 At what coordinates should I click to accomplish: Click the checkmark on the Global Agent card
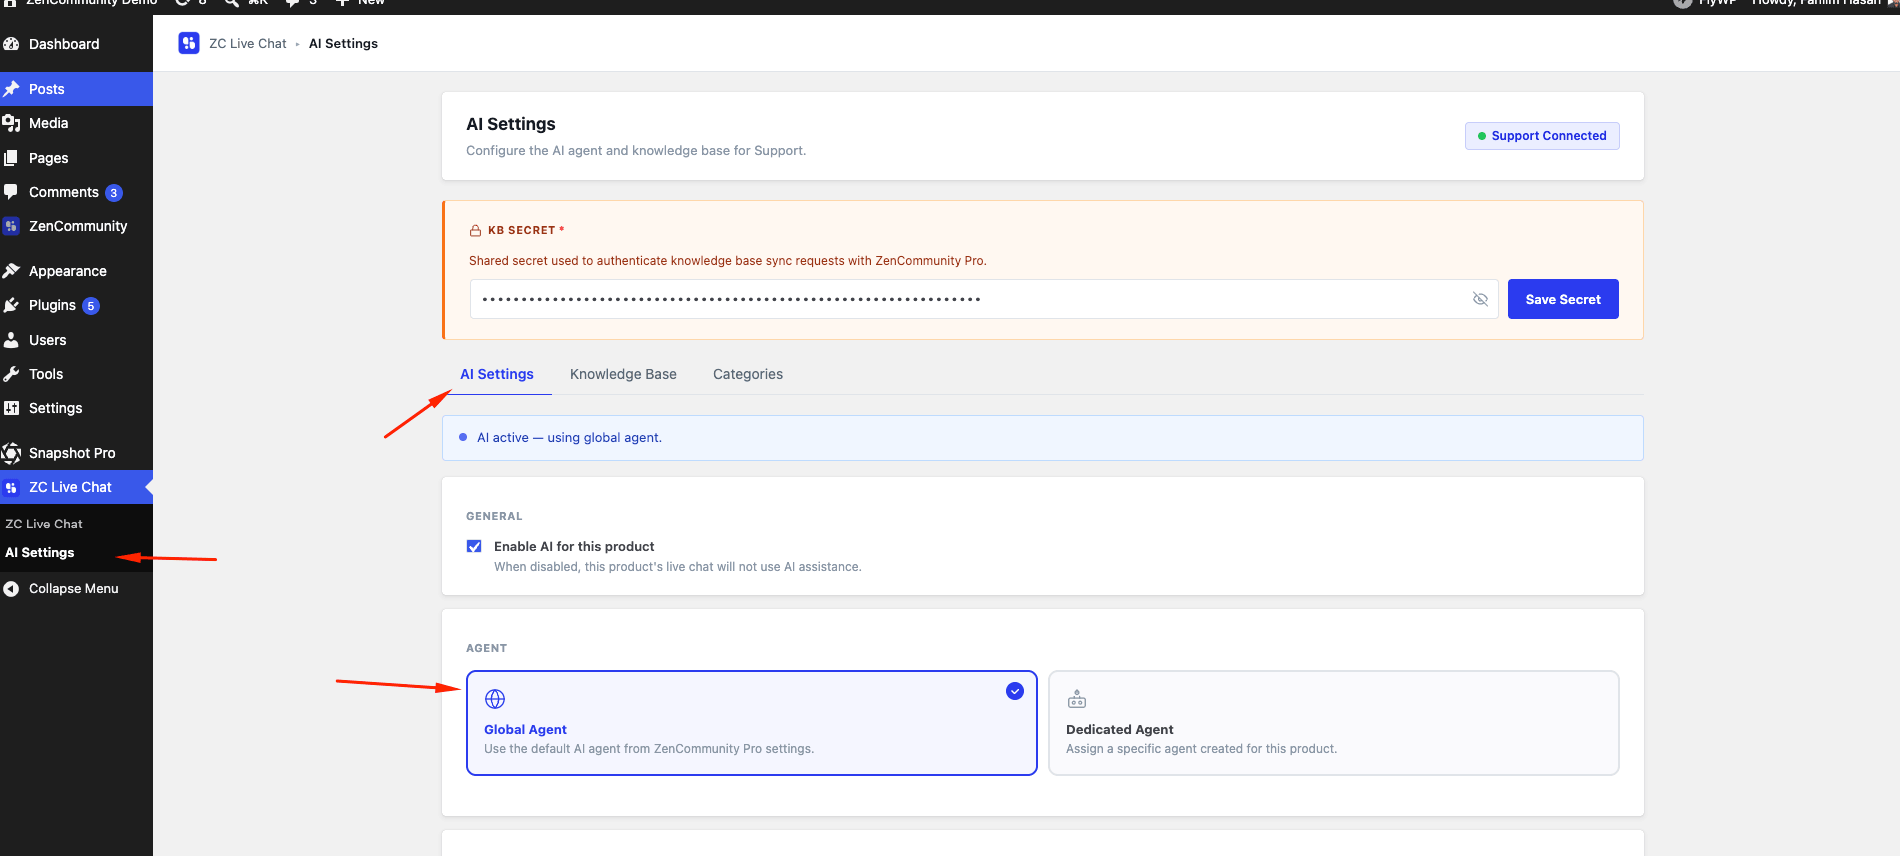point(1015,691)
